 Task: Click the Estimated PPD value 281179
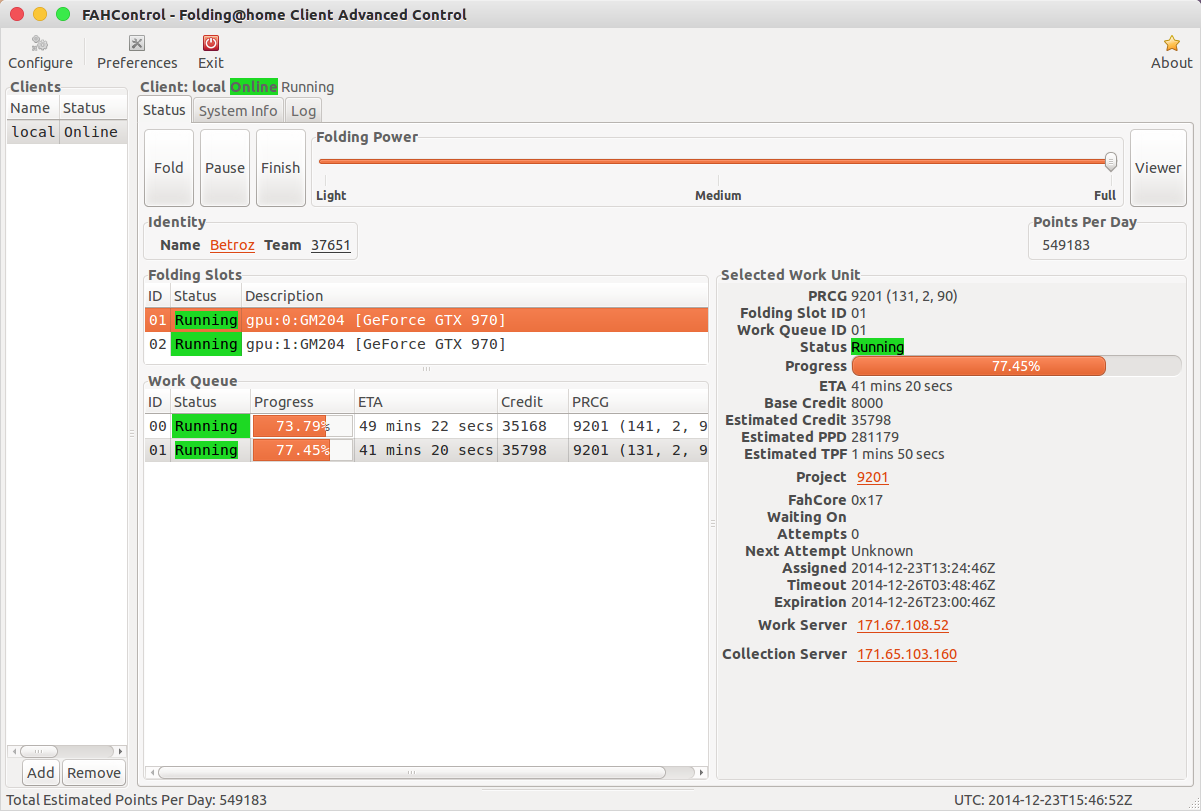(875, 437)
